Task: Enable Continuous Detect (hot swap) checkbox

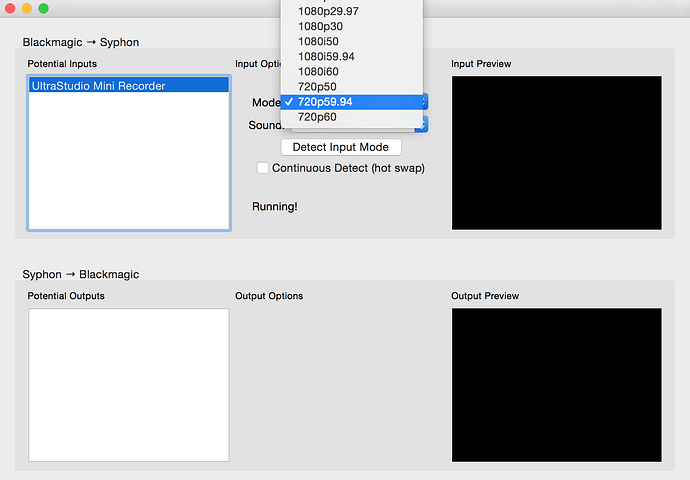Action: 263,168
